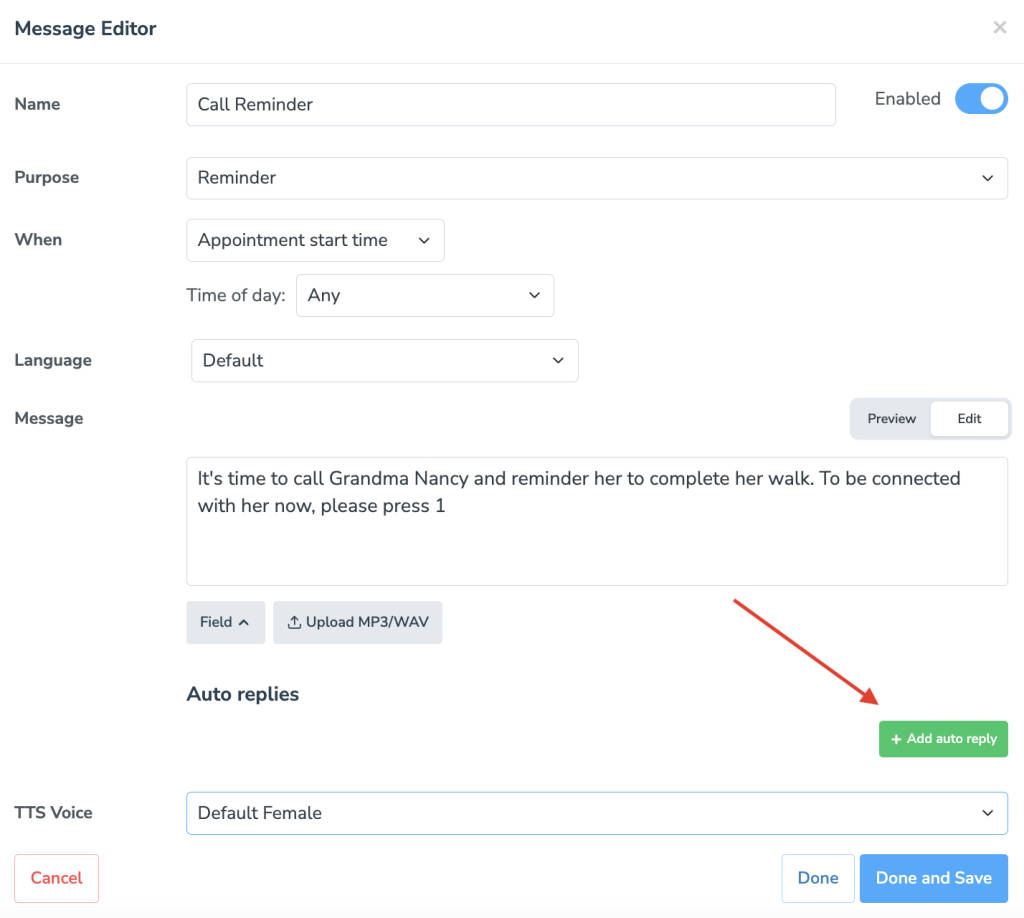Image resolution: width=1024 pixels, height=918 pixels.
Task: Open the Field insert menu
Action: coord(225,622)
